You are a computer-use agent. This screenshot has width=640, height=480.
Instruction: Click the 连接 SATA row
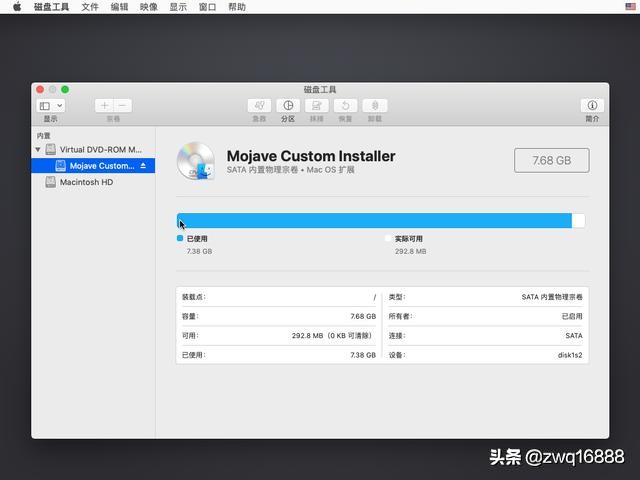(x=485, y=336)
